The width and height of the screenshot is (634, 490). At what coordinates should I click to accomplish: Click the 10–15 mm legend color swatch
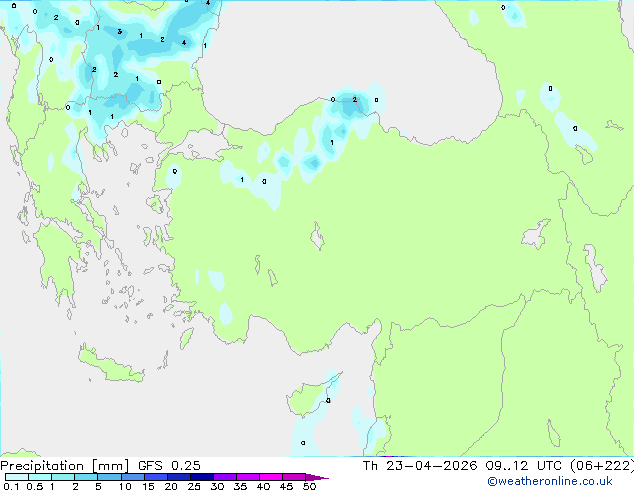tap(132, 477)
